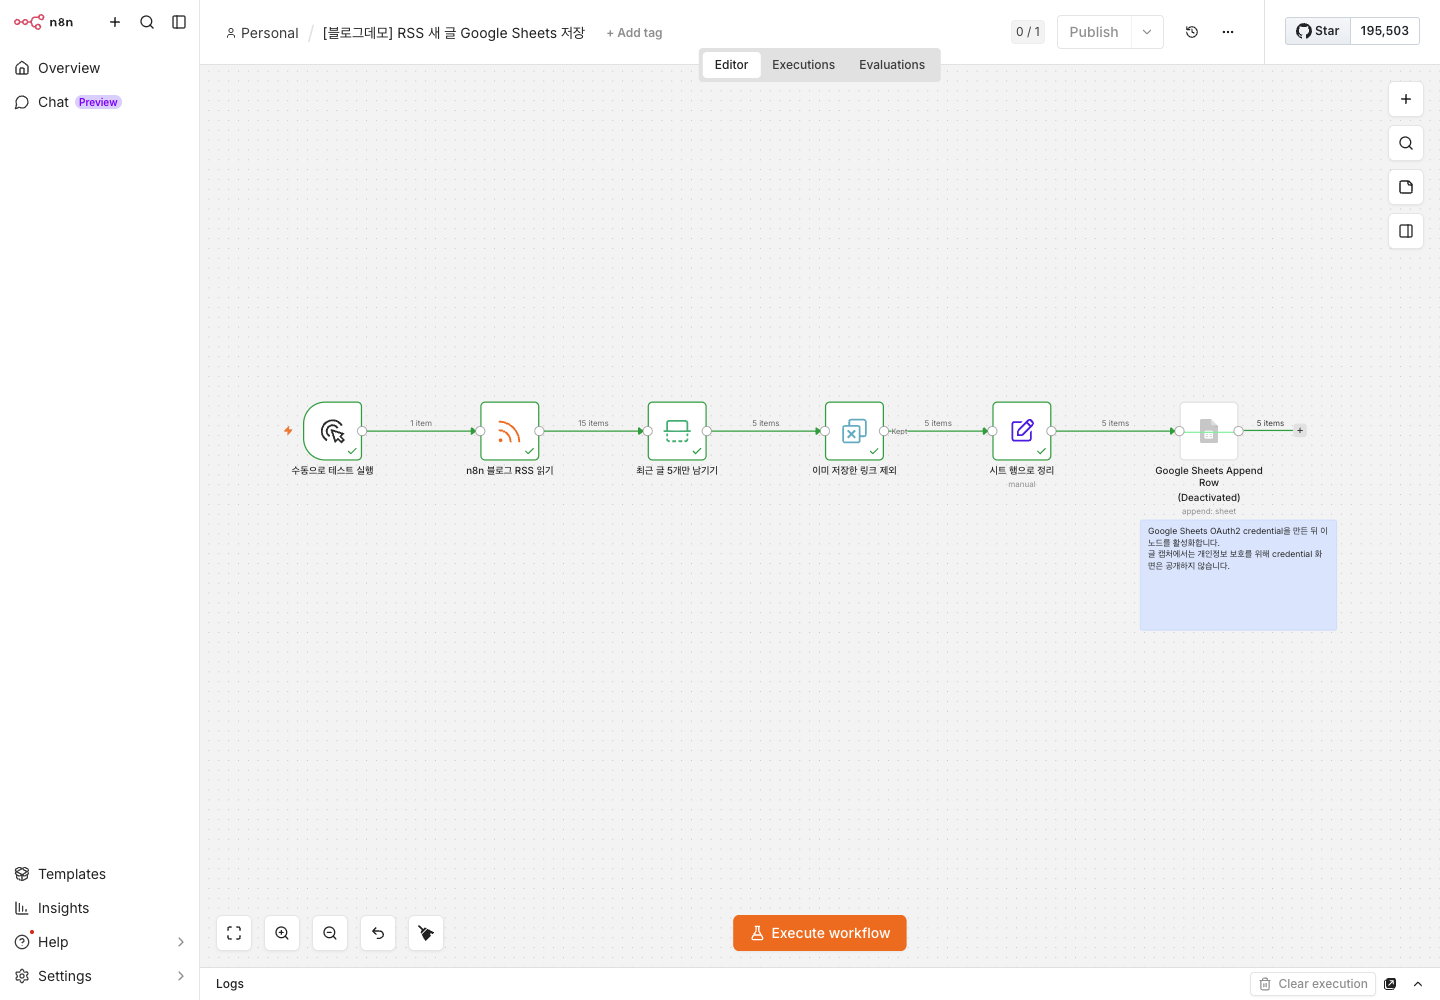Viewport: 1440px width, 1000px height.
Task: Click the Execute workflow button
Action: (820, 933)
